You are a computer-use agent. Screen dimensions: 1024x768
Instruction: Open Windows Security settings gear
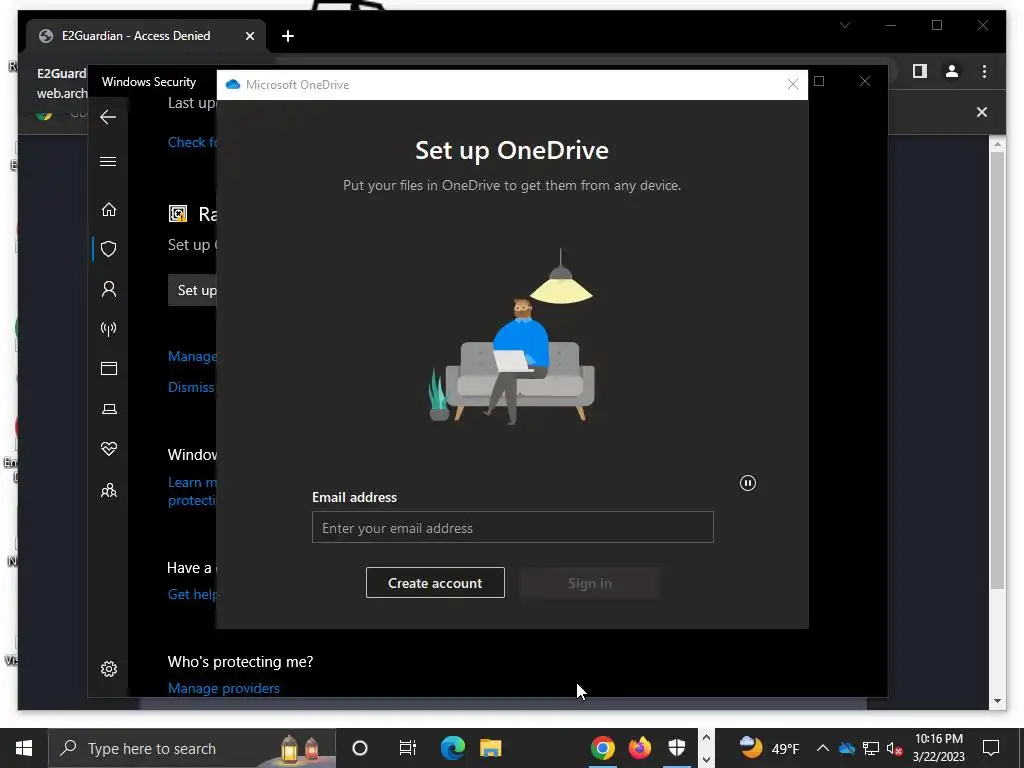[x=108, y=669]
